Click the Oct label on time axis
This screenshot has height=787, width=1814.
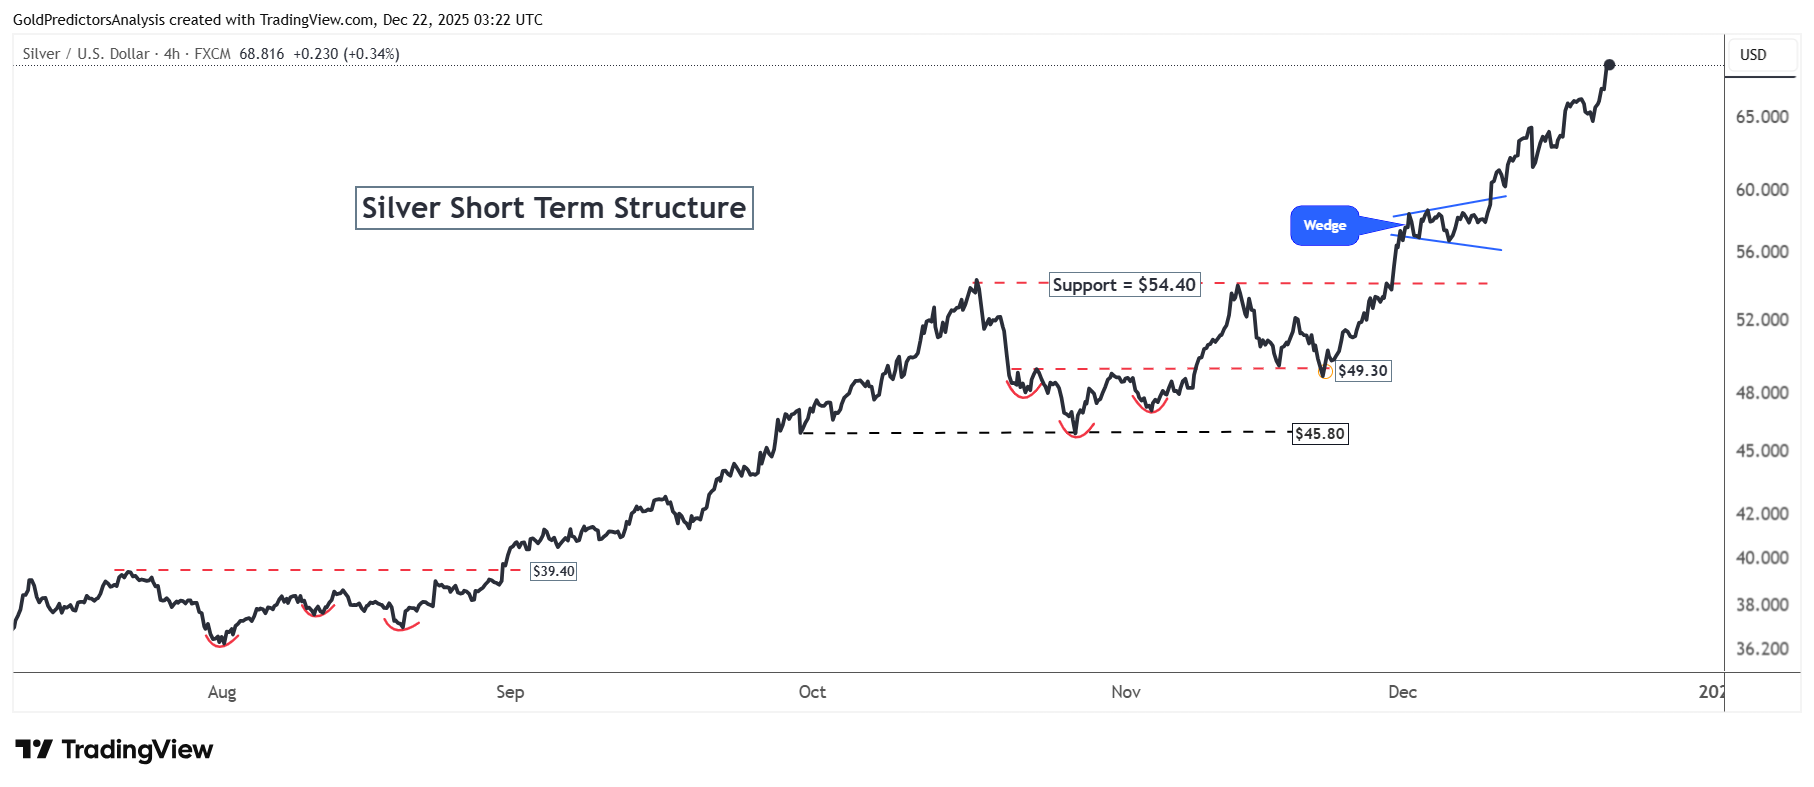(x=812, y=692)
